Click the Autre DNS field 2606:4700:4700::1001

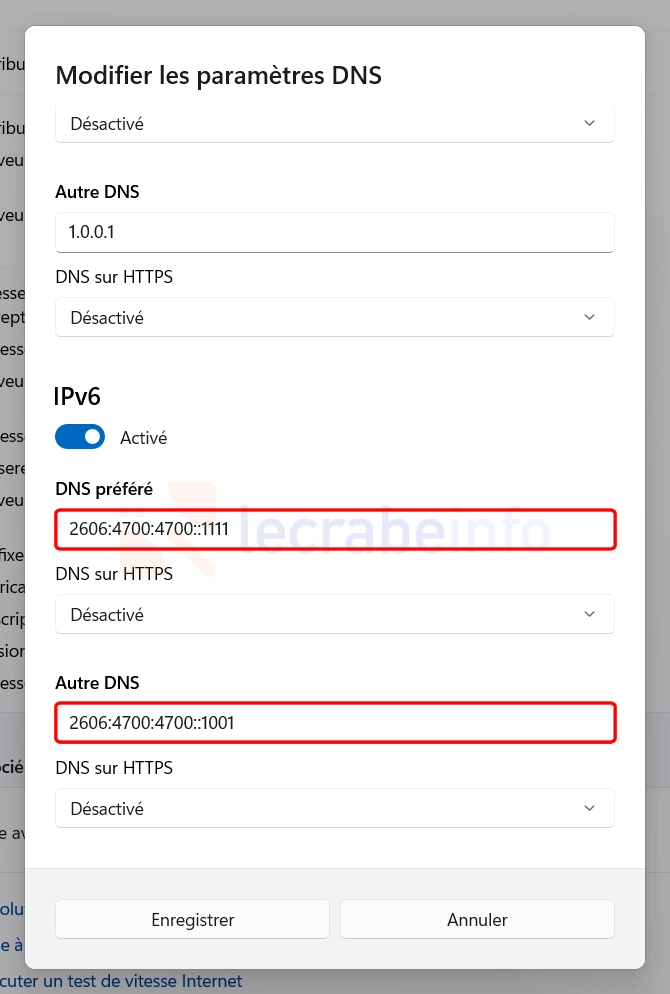pos(334,722)
